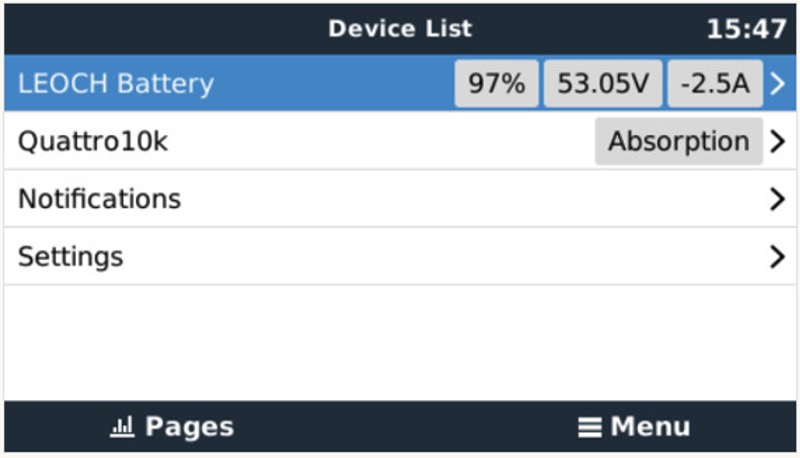
Task: Expand the LEOCH Battery row chevron
Action: pyautogui.click(x=778, y=83)
